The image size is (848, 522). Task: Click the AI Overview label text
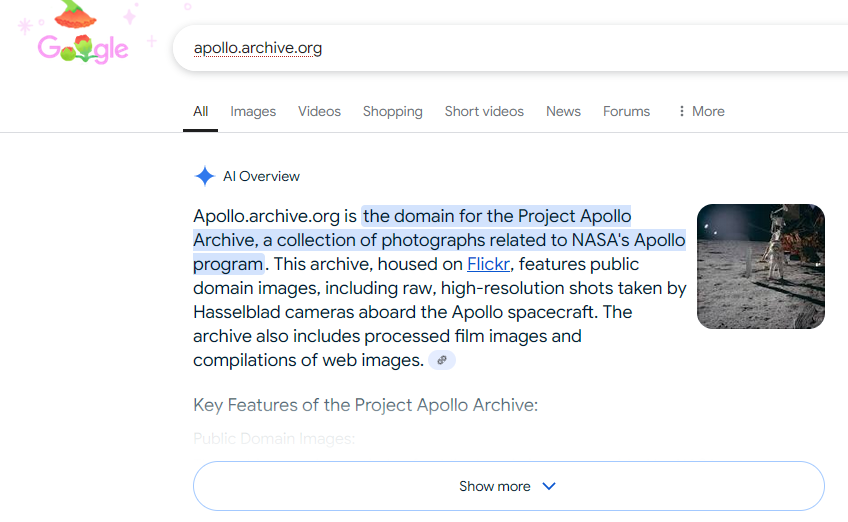coord(261,176)
